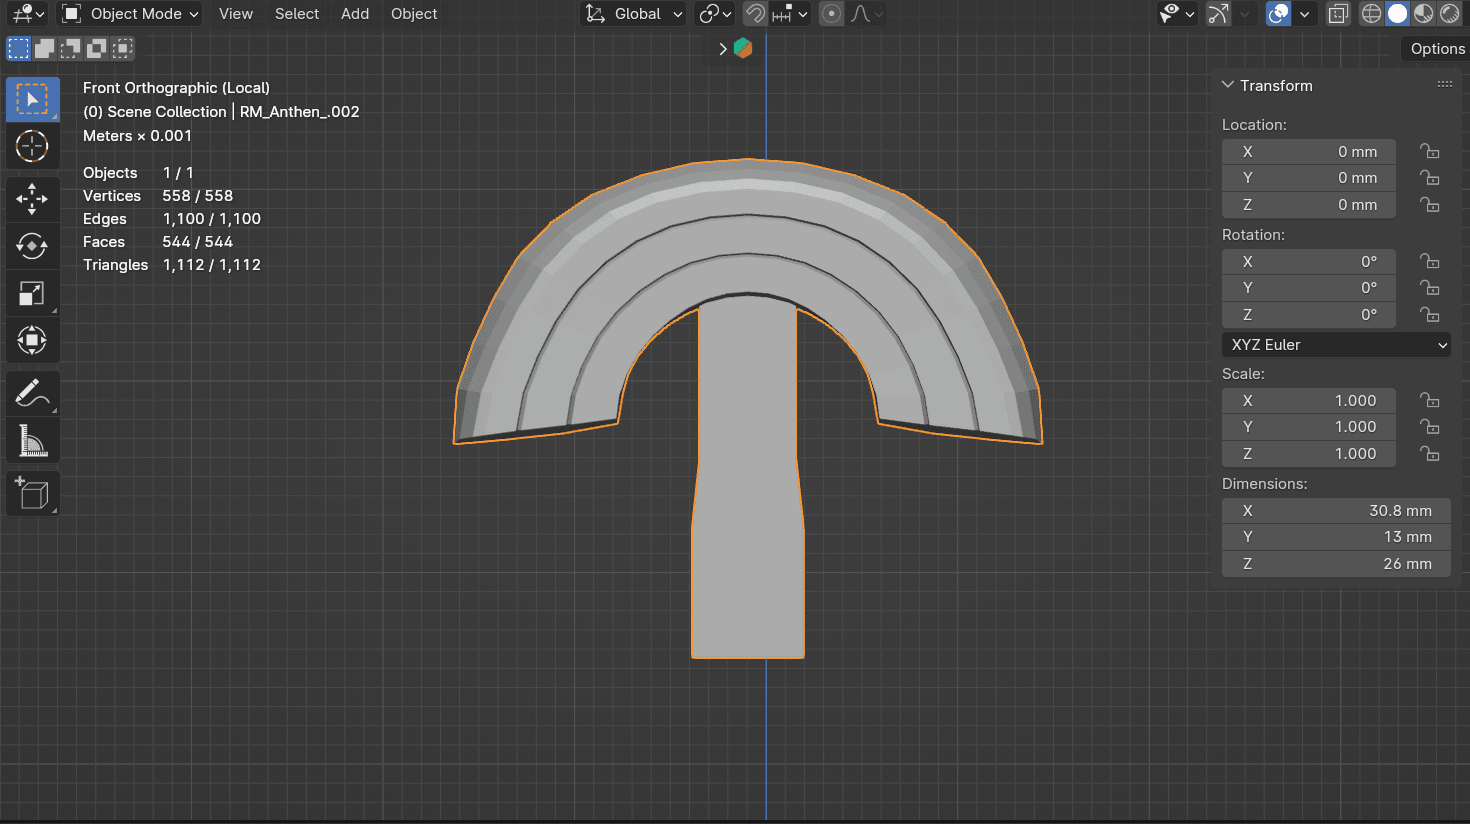
Task: Activate the Rotate tool
Action: click(32, 245)
